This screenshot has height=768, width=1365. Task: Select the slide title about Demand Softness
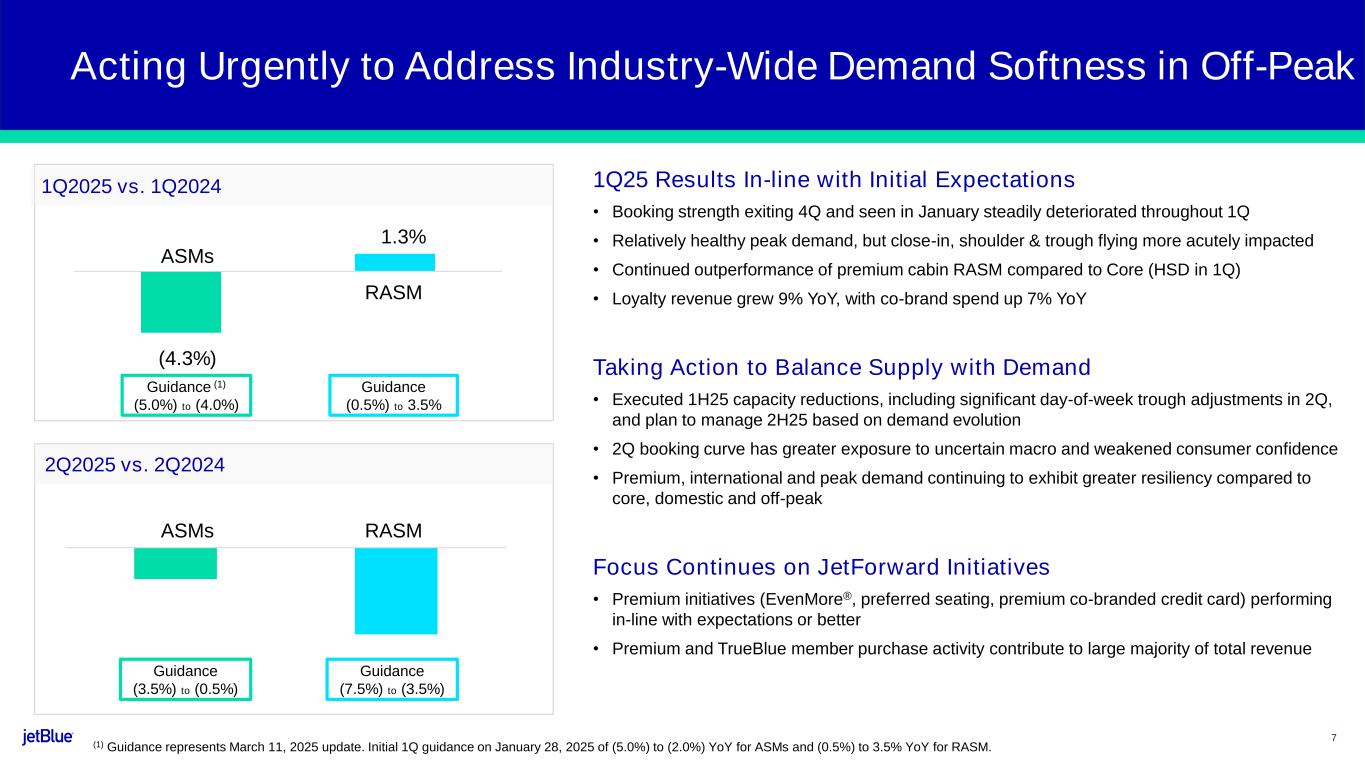(712, 67)
